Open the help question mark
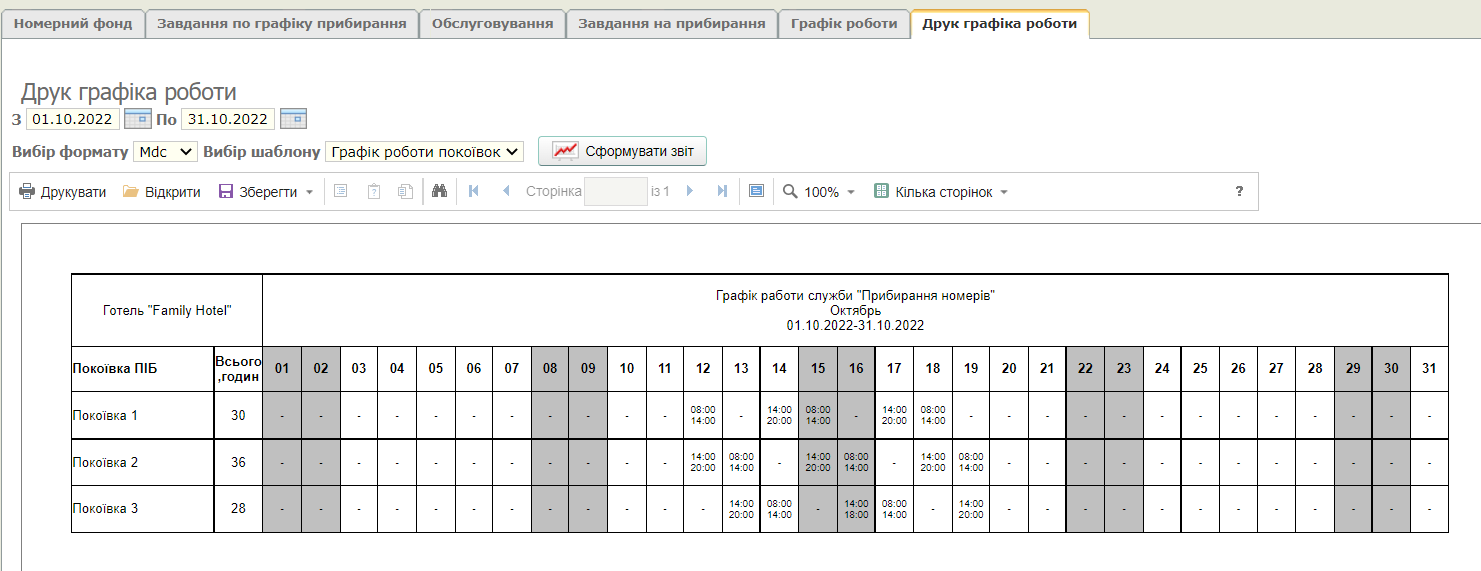Viewport: 1481px width, 571px height. 1239,192
